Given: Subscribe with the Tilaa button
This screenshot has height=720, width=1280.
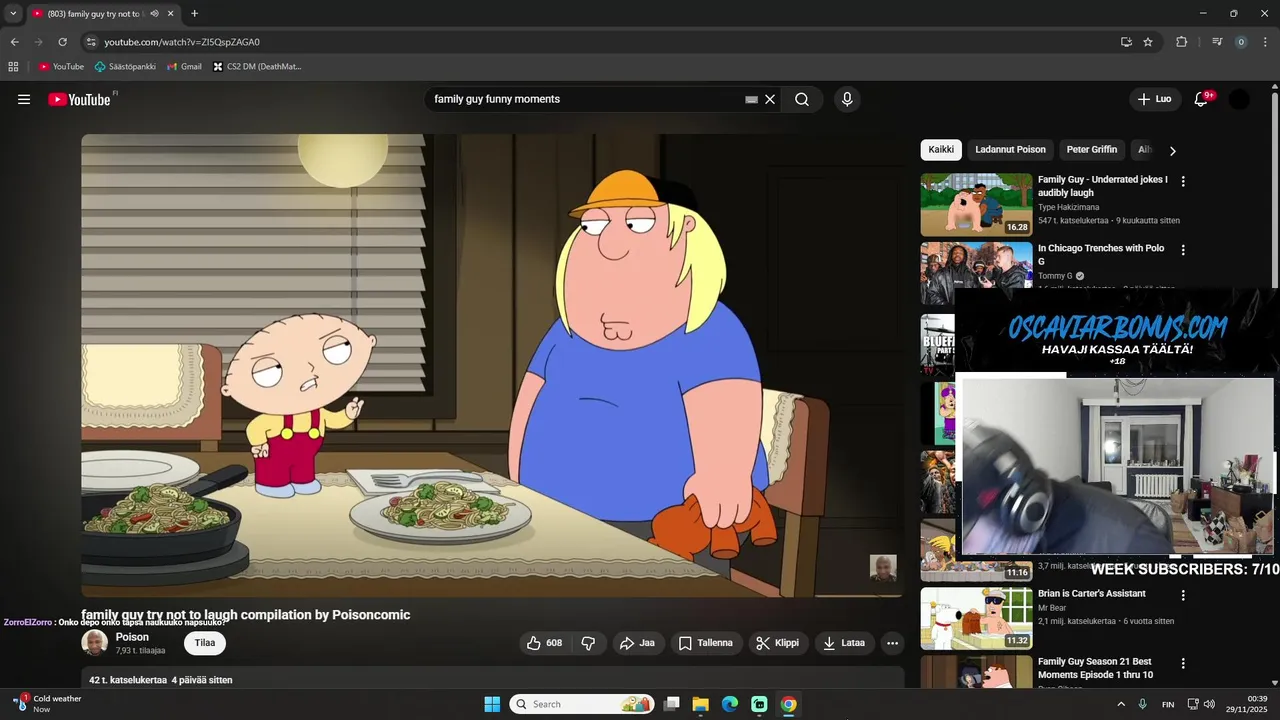Looking at the screenshot, I should (205, 643).
